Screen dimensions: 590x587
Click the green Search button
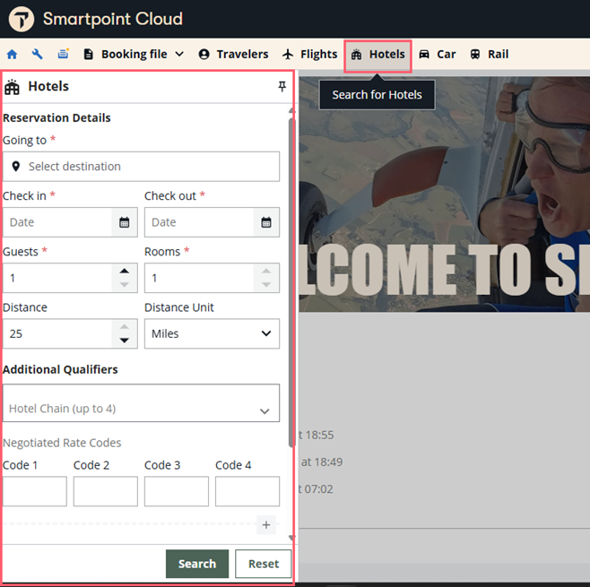(197, 564)
